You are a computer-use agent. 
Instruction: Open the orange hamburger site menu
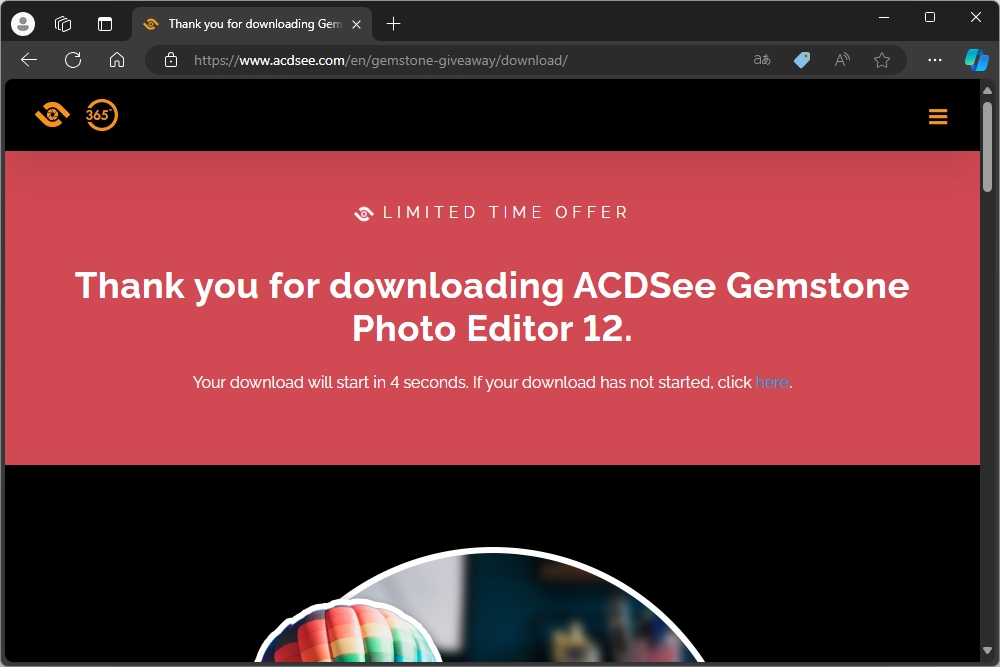[938, 117]
